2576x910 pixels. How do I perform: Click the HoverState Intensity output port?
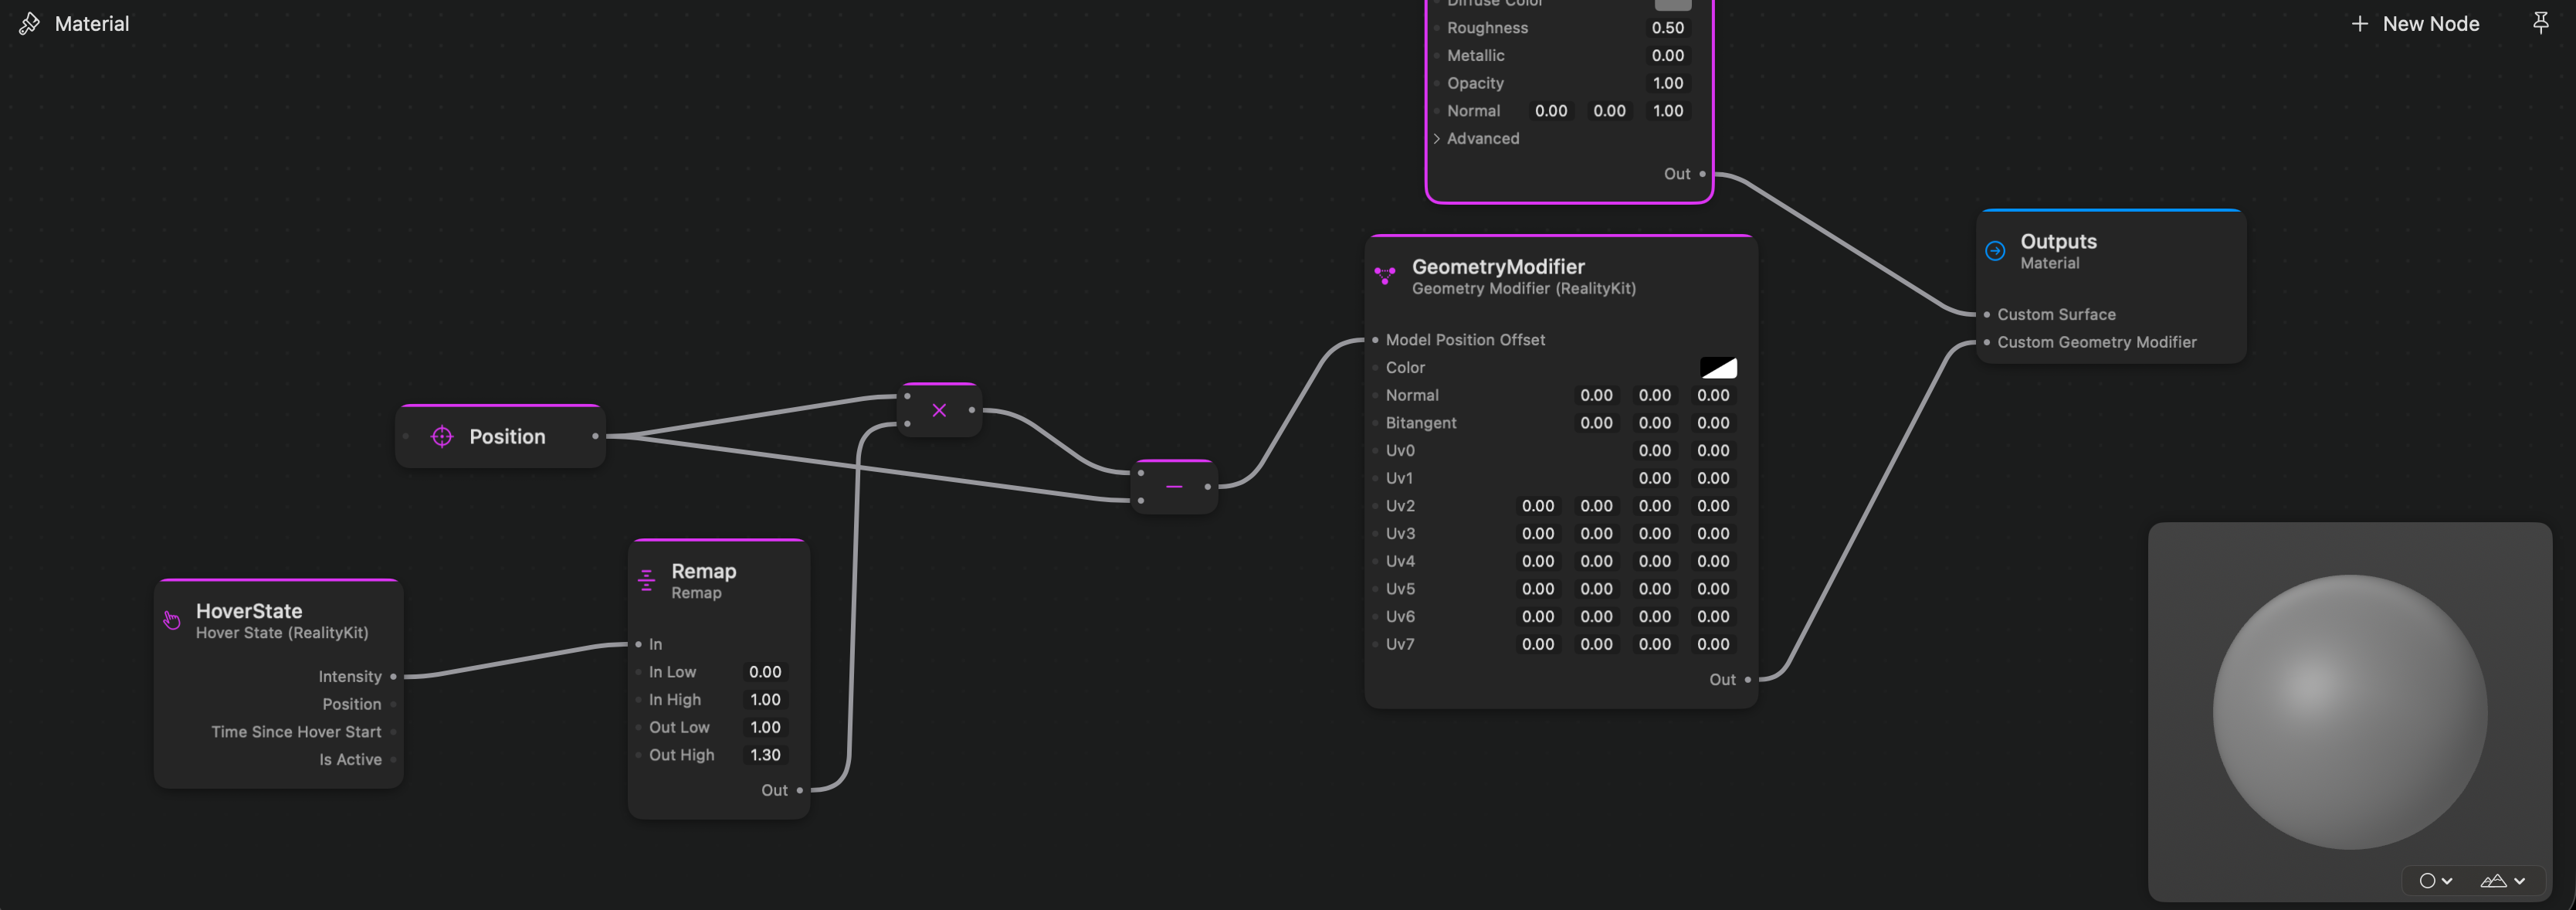(x=393, y=677)
